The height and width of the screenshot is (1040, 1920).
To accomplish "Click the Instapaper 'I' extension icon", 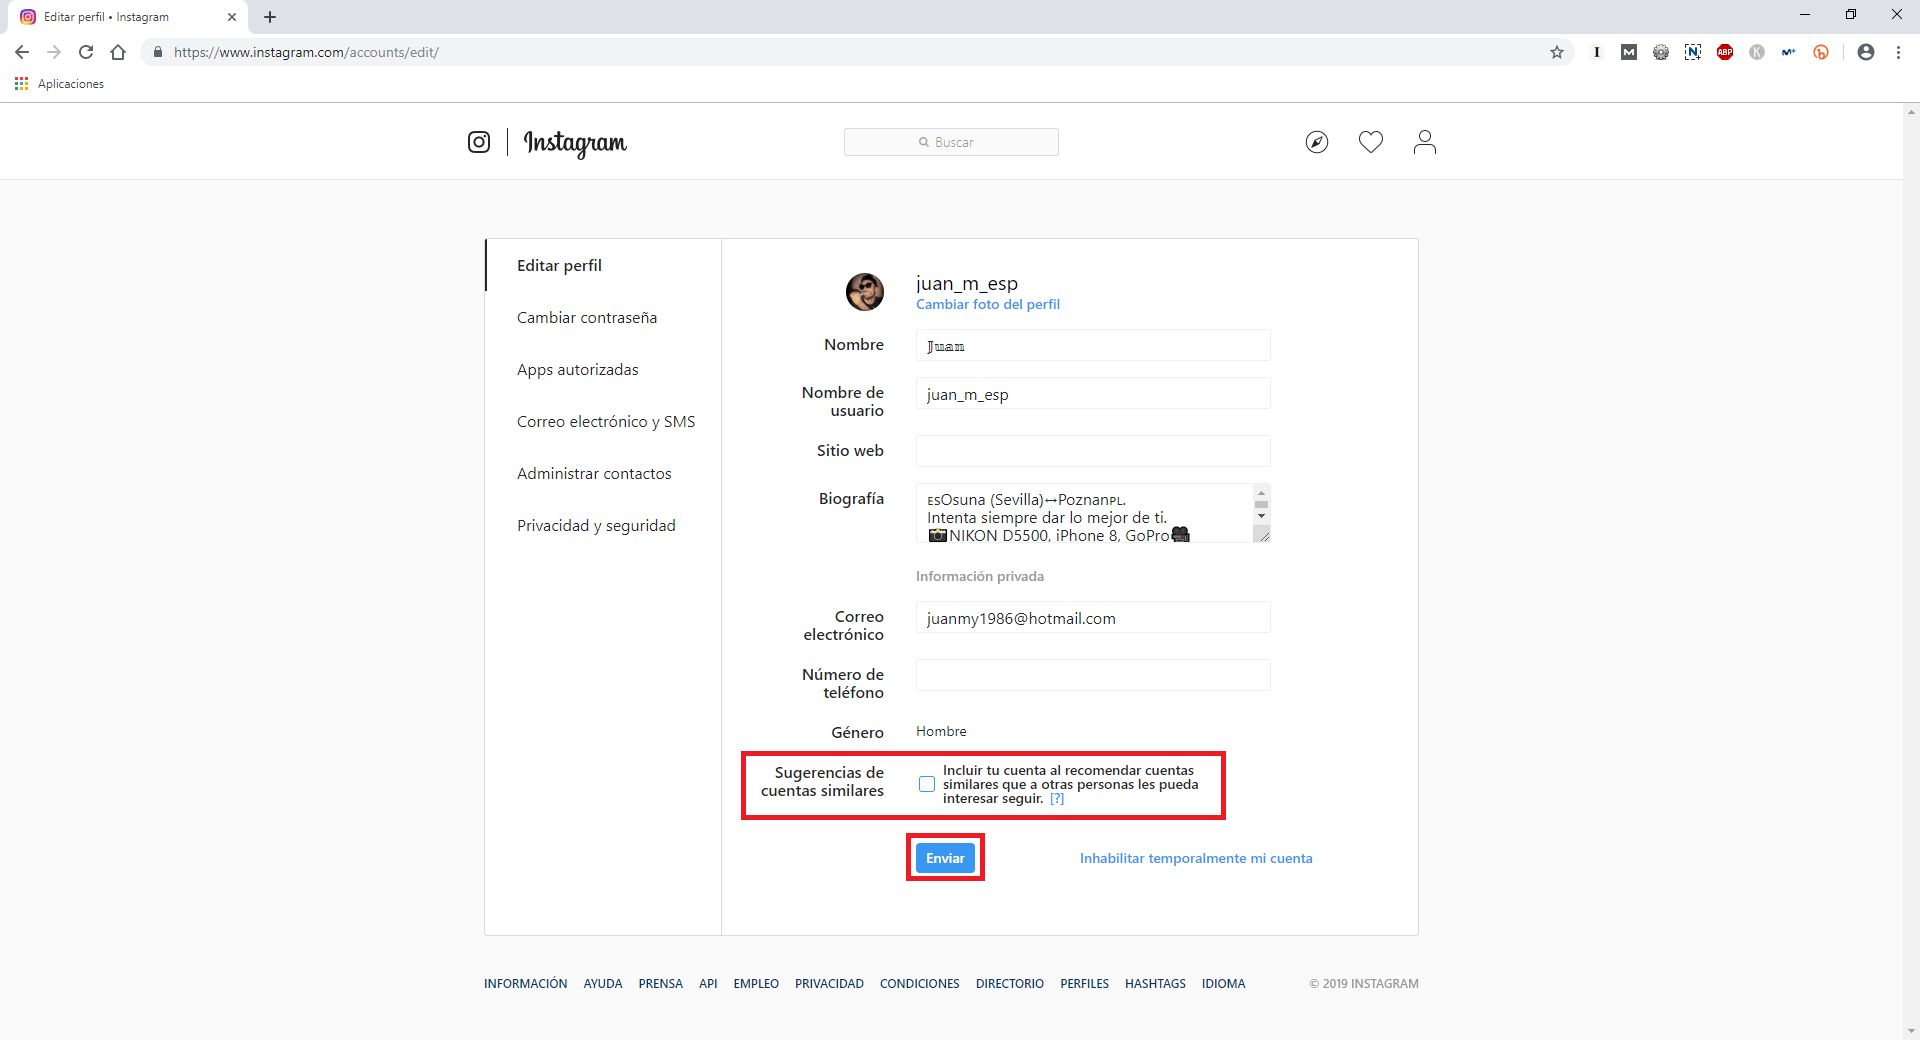I will click(x=1597, y=52).
